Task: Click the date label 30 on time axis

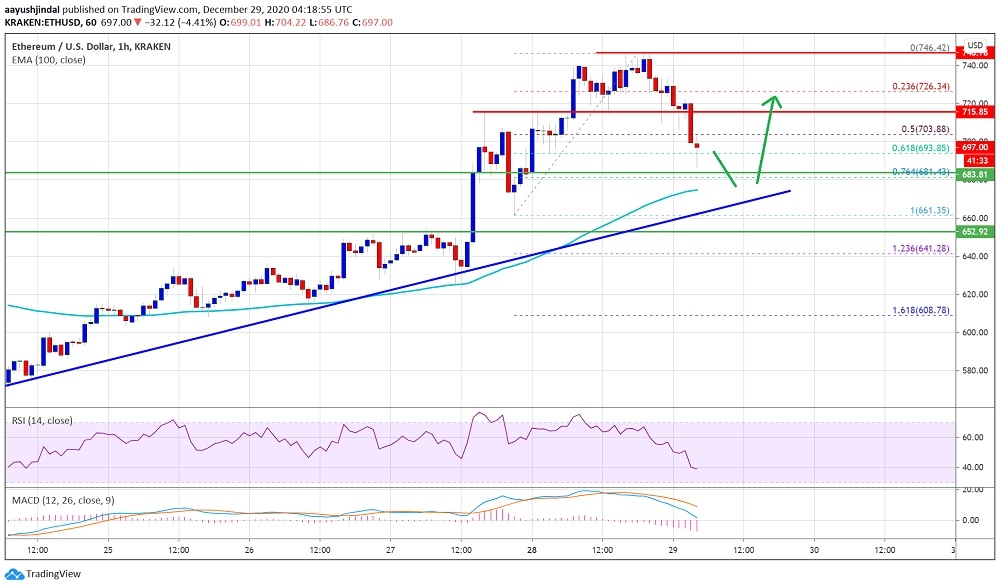Action: 814,550
